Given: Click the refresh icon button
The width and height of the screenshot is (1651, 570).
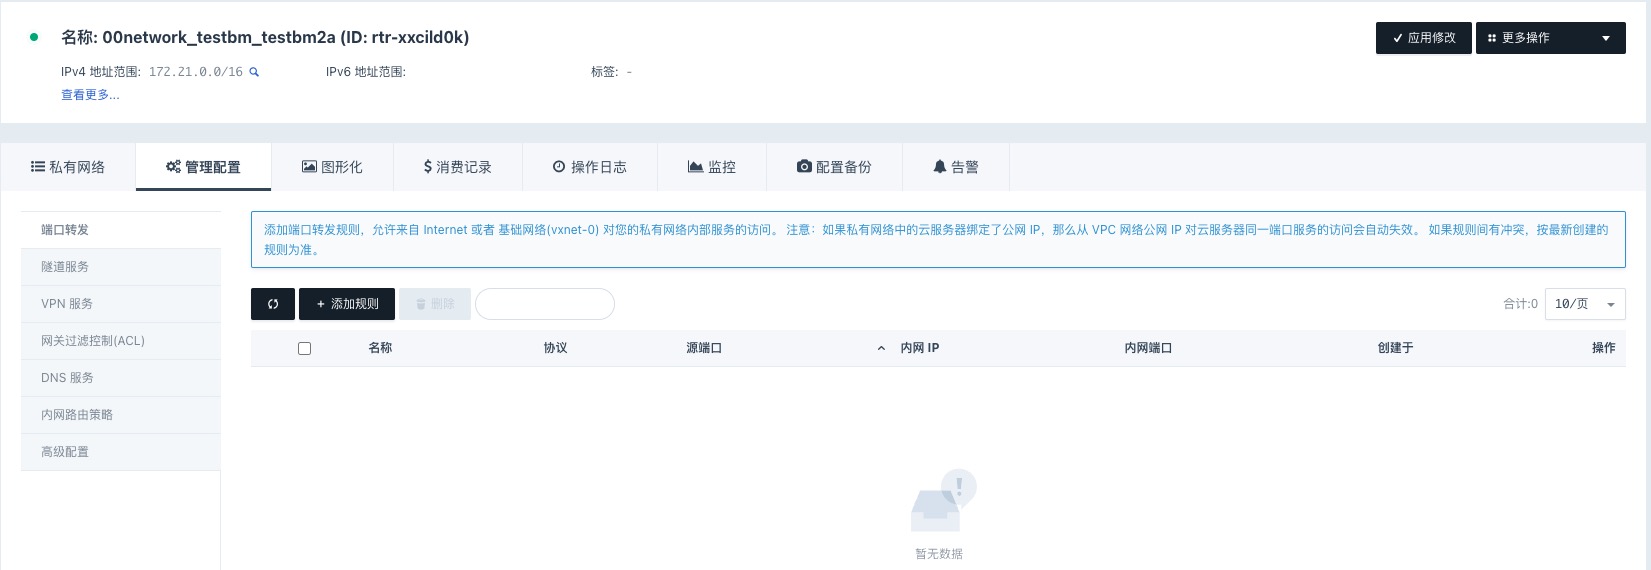Looking at the screenshot, I should (x=273, y=304).
